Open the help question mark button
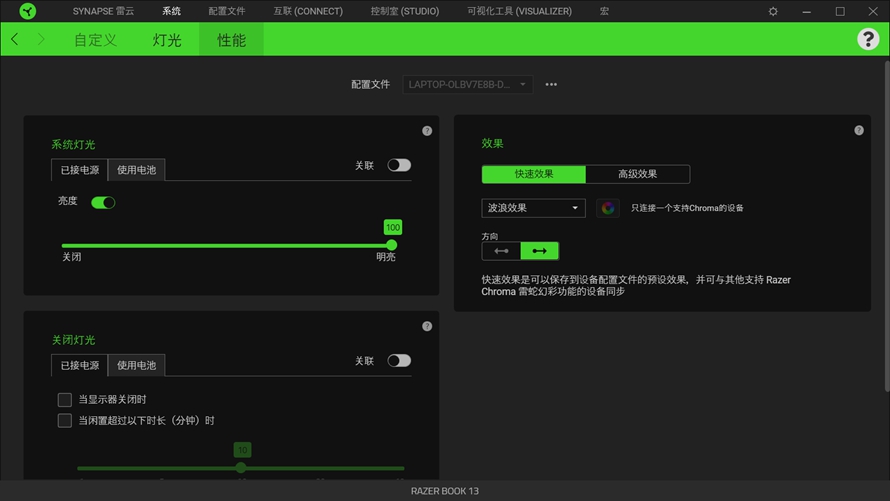The height and width of the screenshot is (501, 890). click(x=868, y=39)
